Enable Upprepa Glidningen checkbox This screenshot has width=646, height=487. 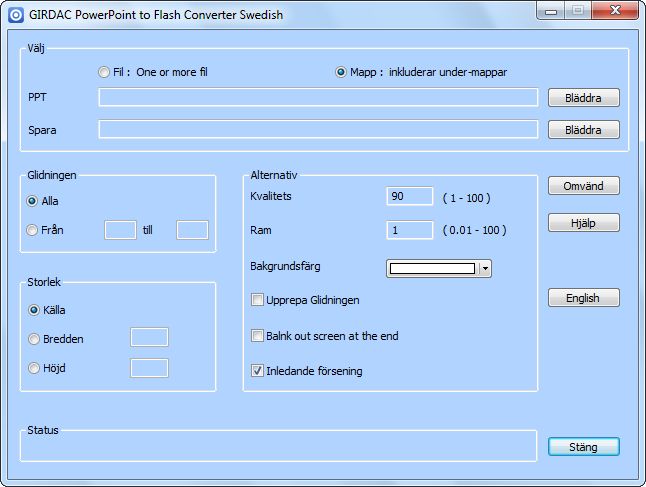(x=257, y=300)
